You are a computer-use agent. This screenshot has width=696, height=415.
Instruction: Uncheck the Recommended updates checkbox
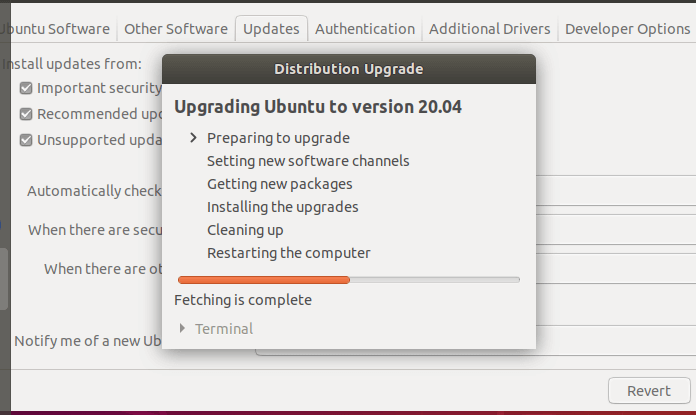click(x=27, y=114)
